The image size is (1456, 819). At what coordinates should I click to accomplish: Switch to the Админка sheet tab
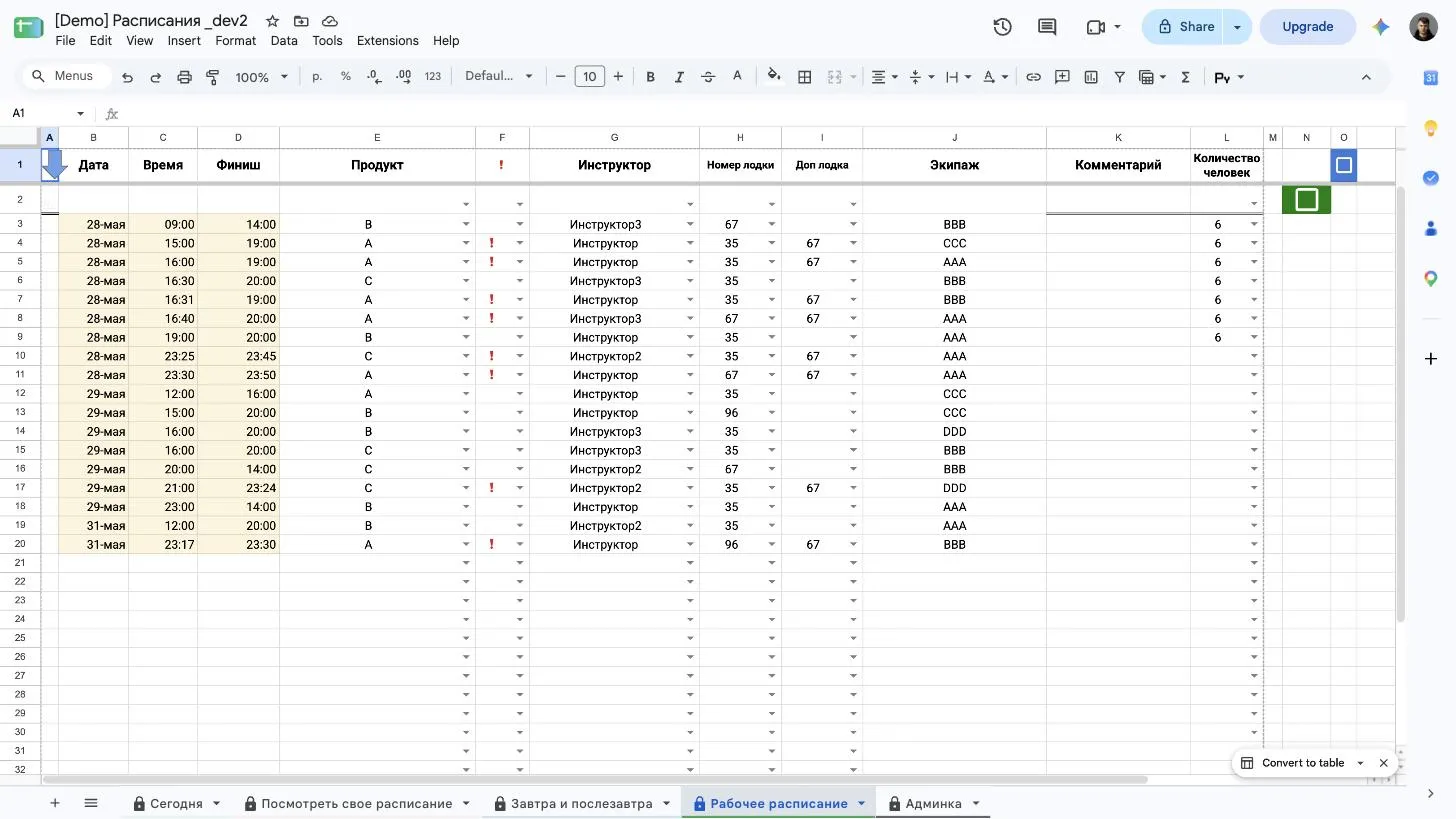[933, 803]
